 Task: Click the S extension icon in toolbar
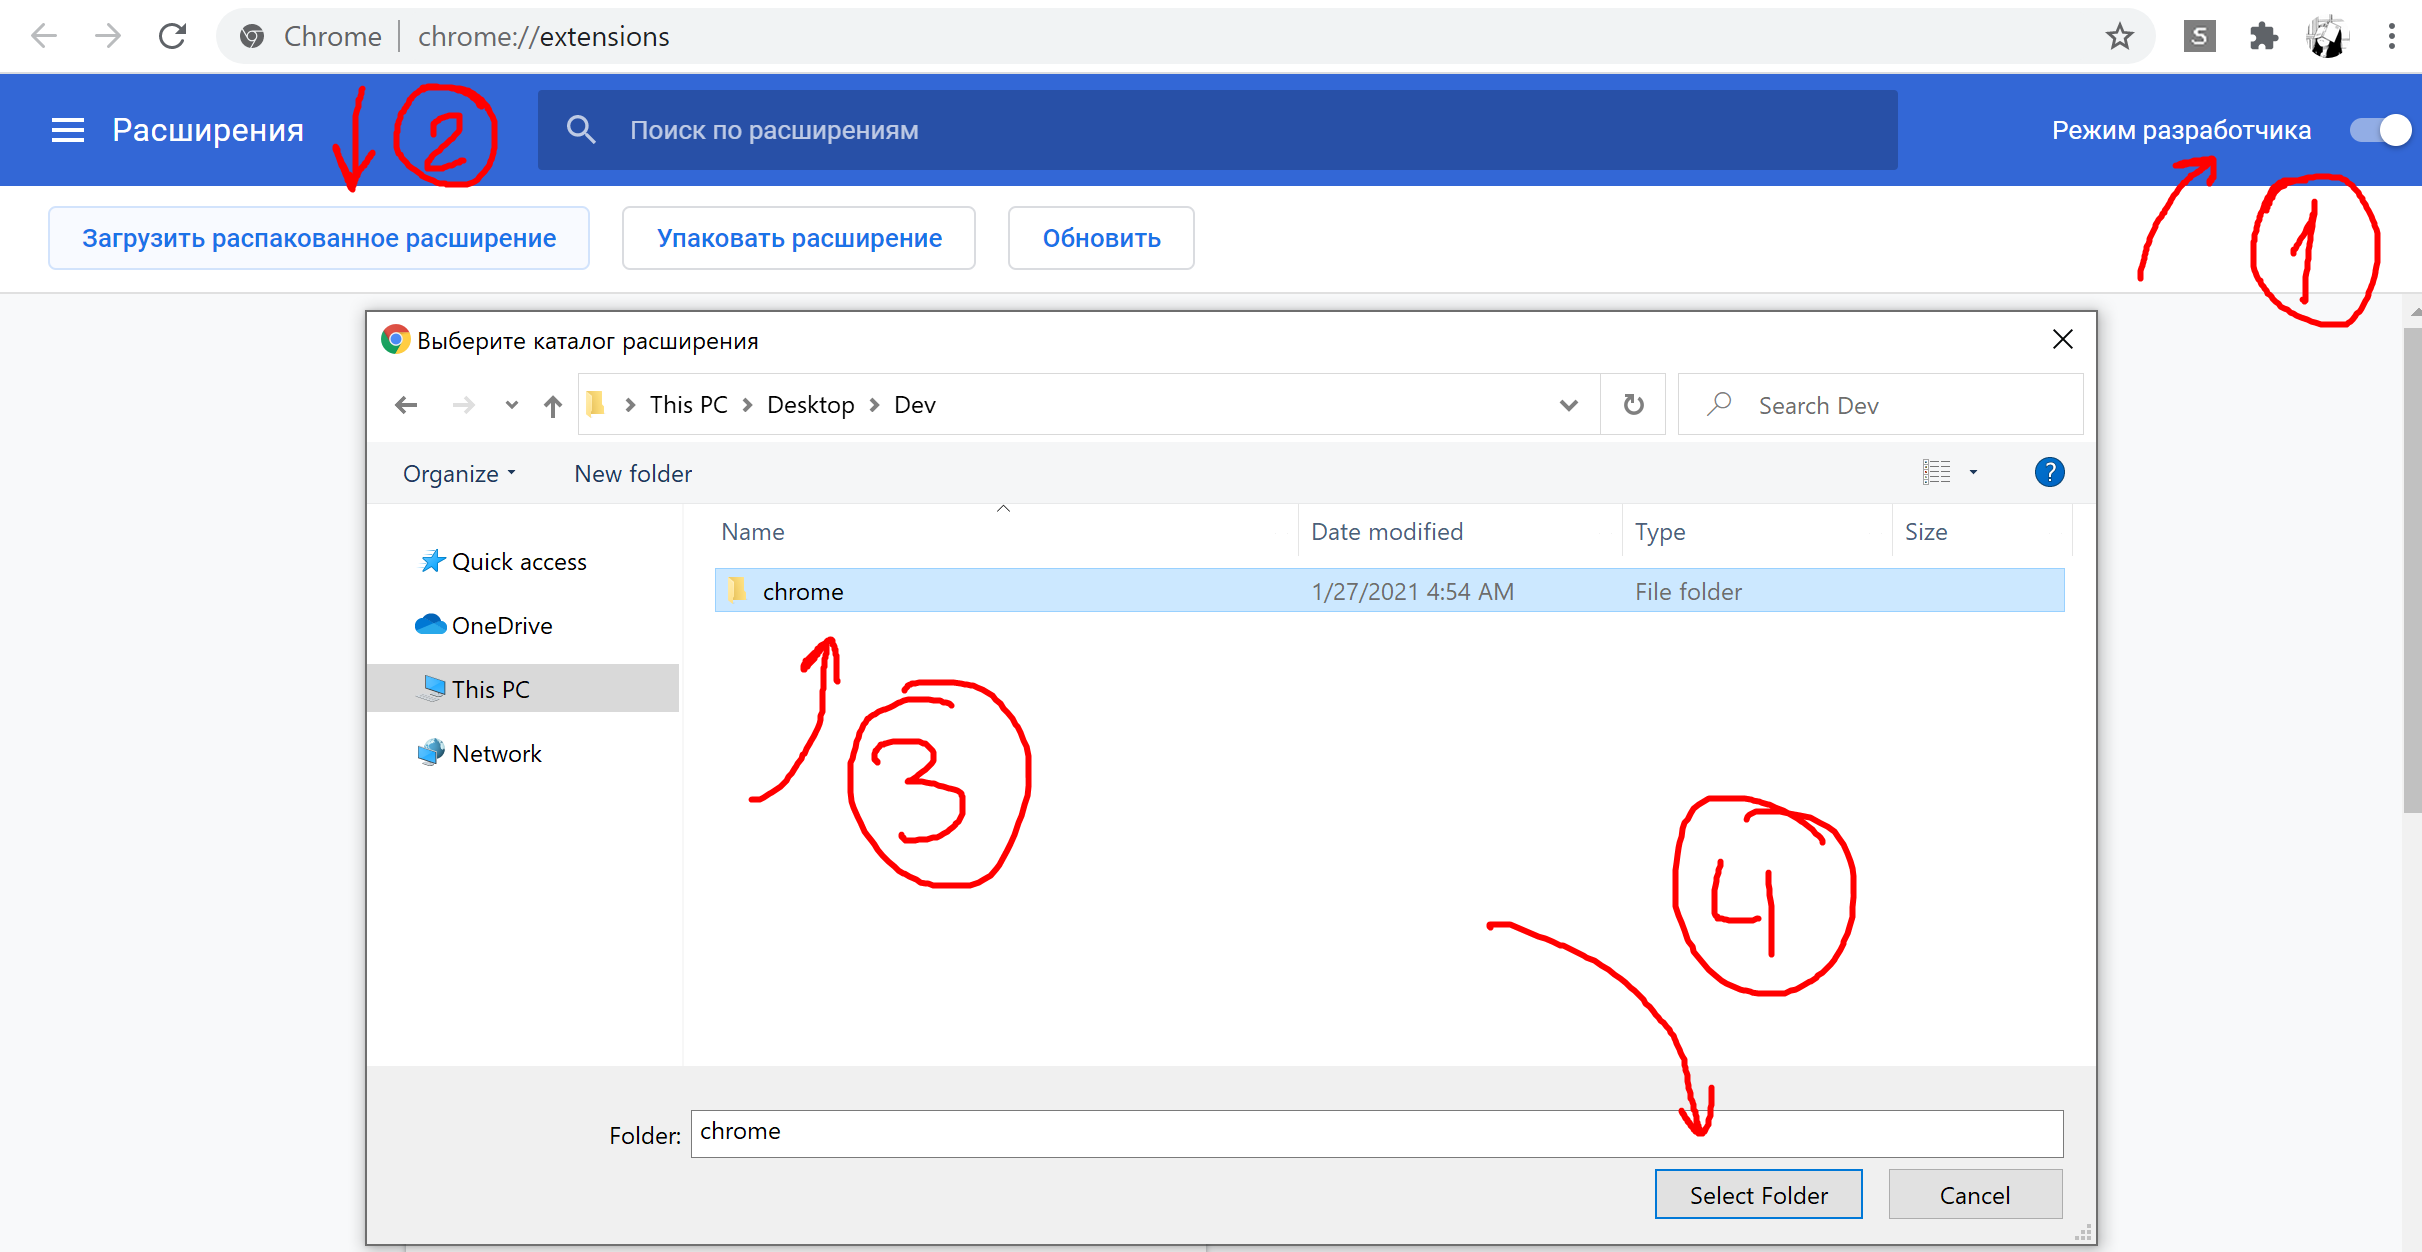click(x=2199, y=37)
